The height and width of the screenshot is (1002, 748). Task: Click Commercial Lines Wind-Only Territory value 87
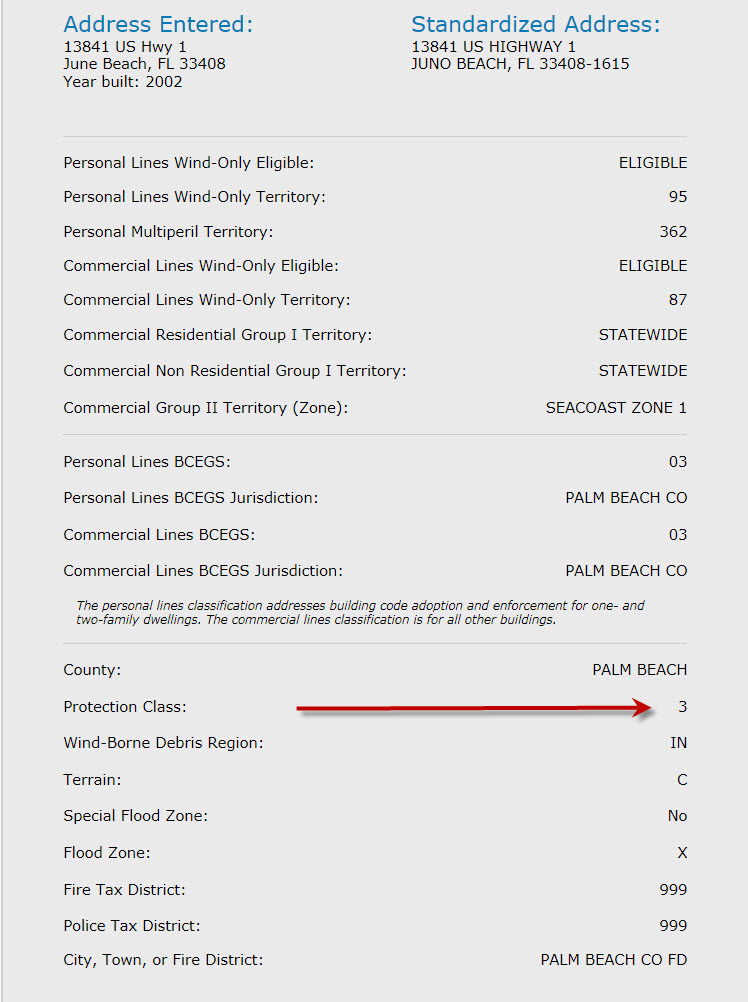678,300
